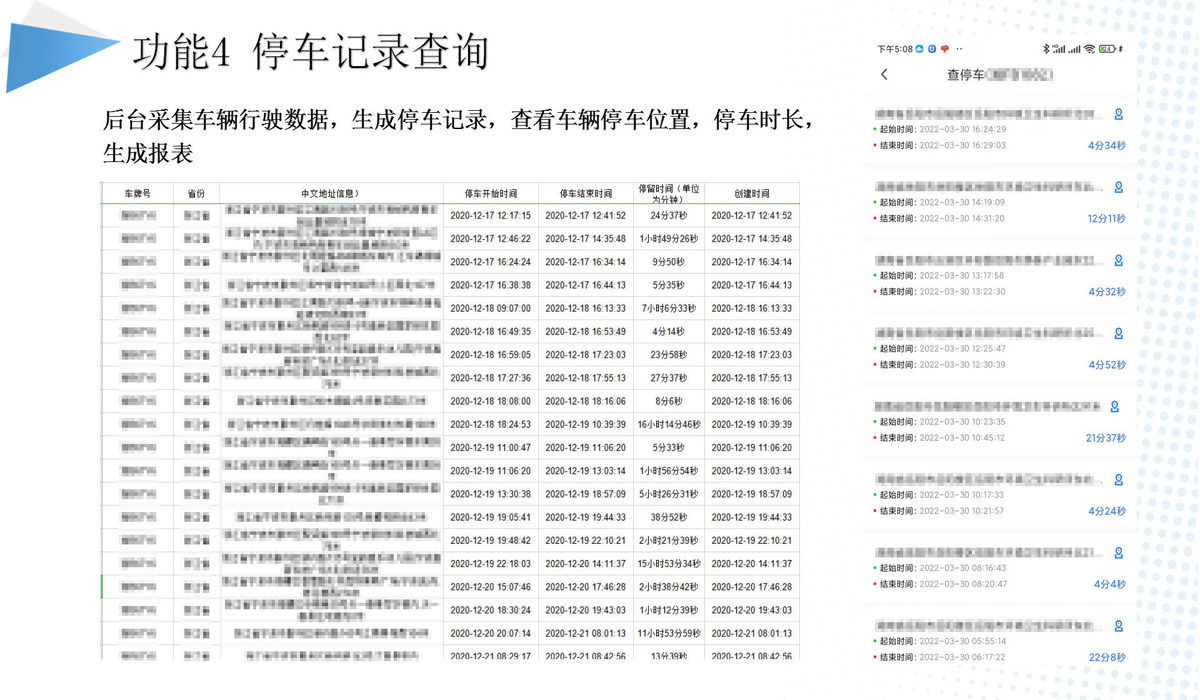Select the 停车结束时间 column header
The width and height of the screenshot is (1200, 700).
585,193
